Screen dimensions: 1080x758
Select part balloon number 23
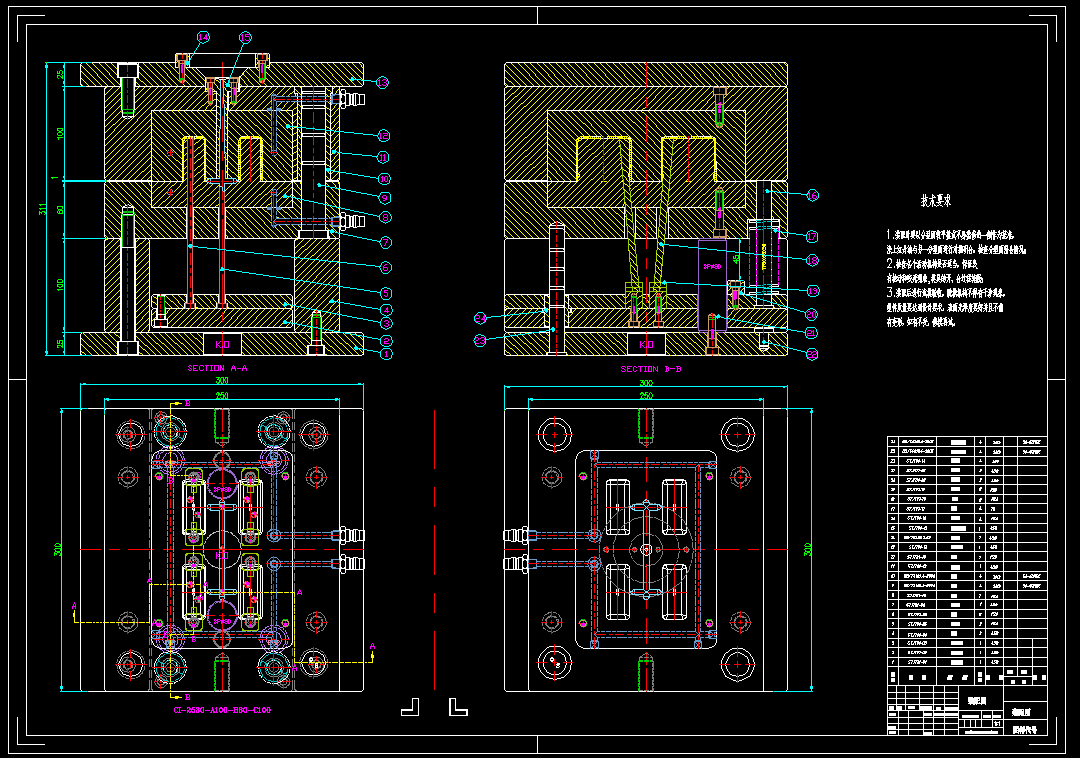click(480, 340)
